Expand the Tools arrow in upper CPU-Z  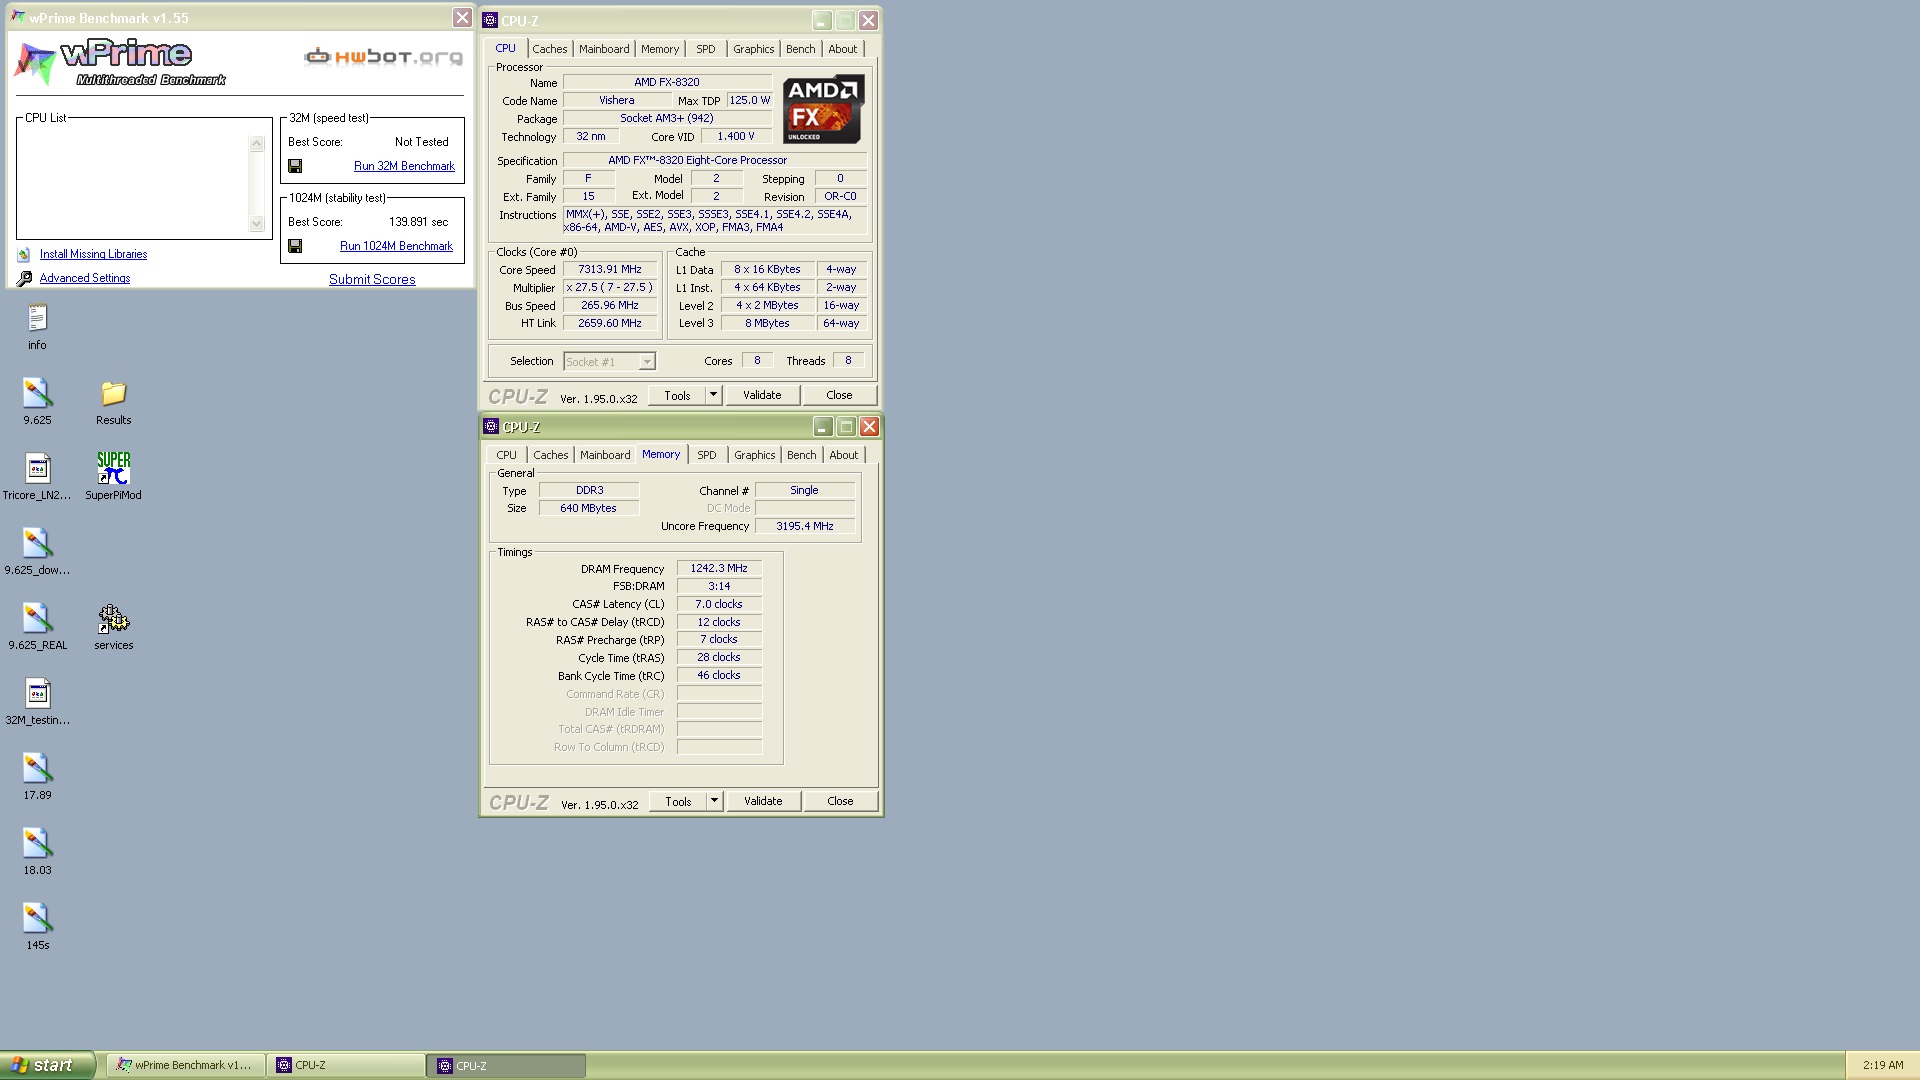coord(713,395)
